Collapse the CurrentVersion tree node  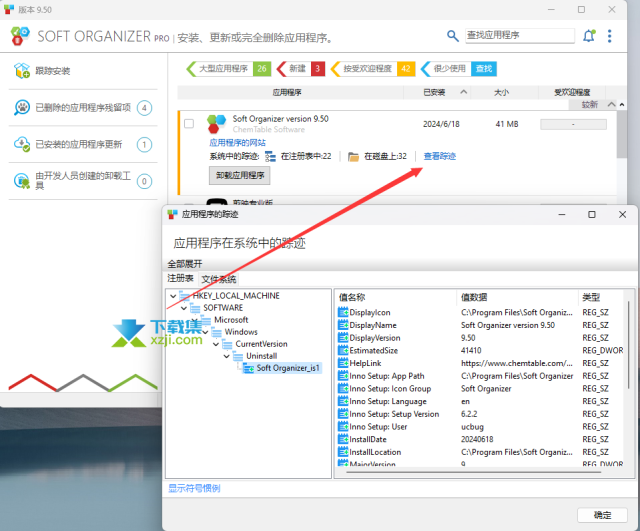pyautogui.click(x=216, y=344)
